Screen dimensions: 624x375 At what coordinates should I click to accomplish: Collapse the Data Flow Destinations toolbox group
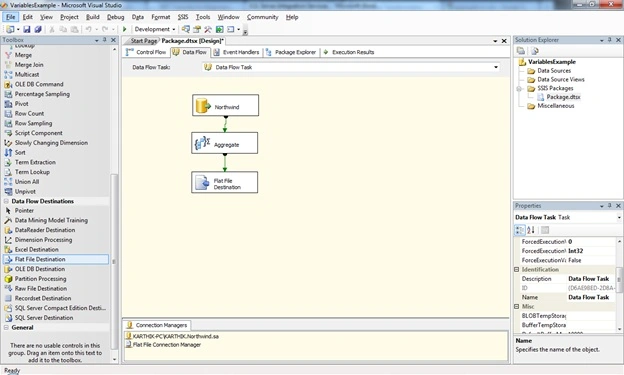6,201
